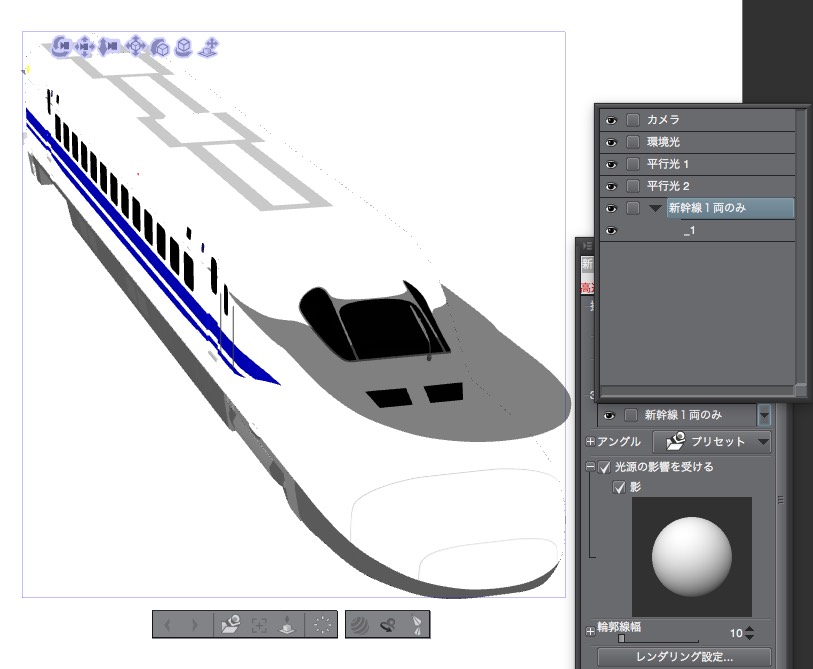Toggle lock checkbox of 新幹線１両のみ in list
This screenshot has width=813, height=669.
[633, 208]
